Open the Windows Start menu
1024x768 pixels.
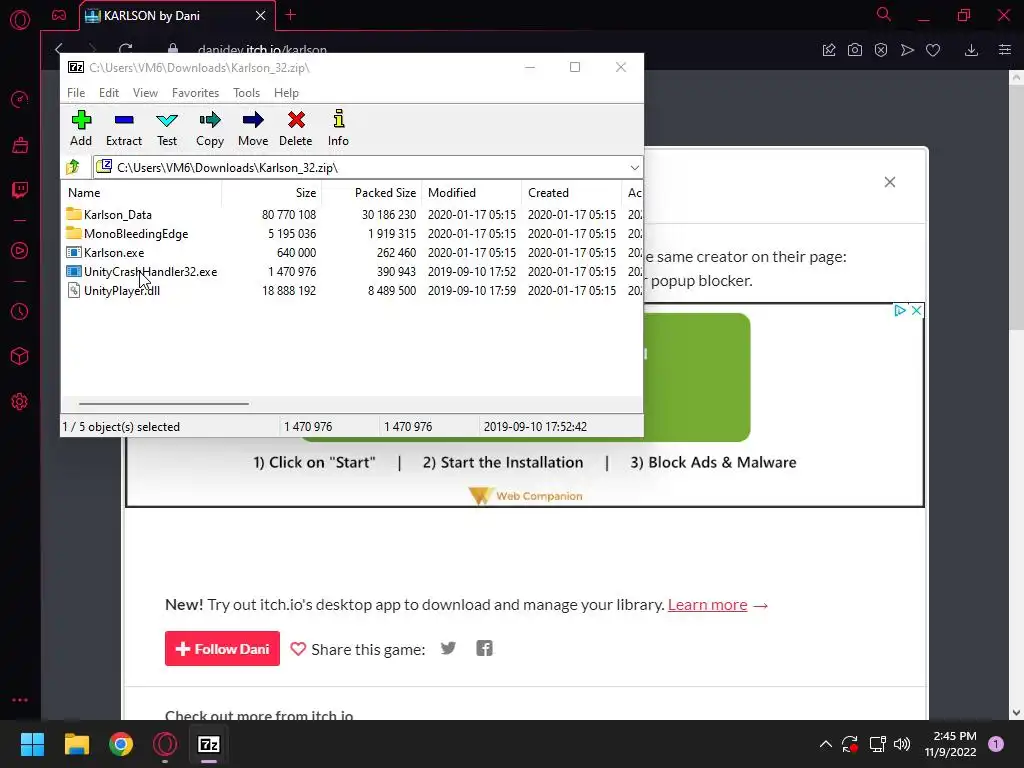point(32,744)
